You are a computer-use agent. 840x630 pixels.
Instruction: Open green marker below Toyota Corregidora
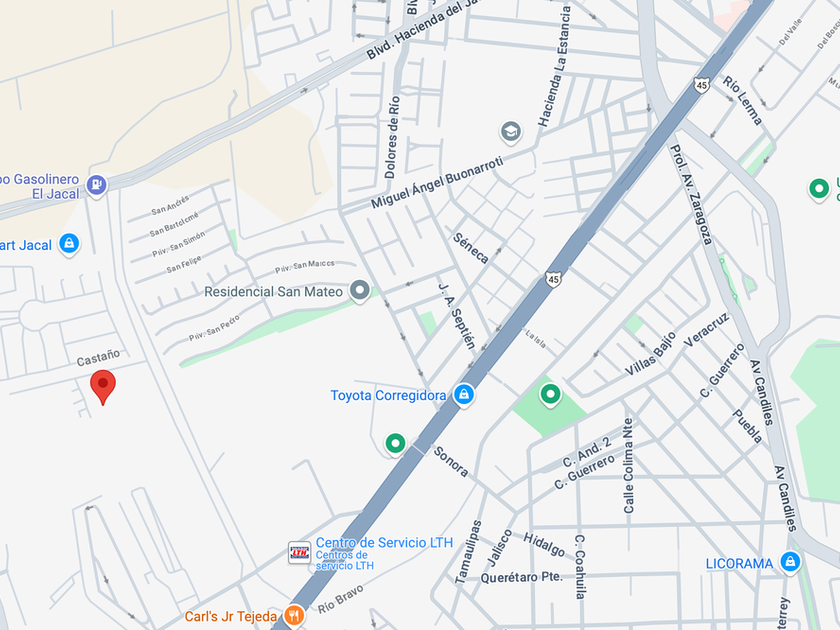tap(395, 444)
